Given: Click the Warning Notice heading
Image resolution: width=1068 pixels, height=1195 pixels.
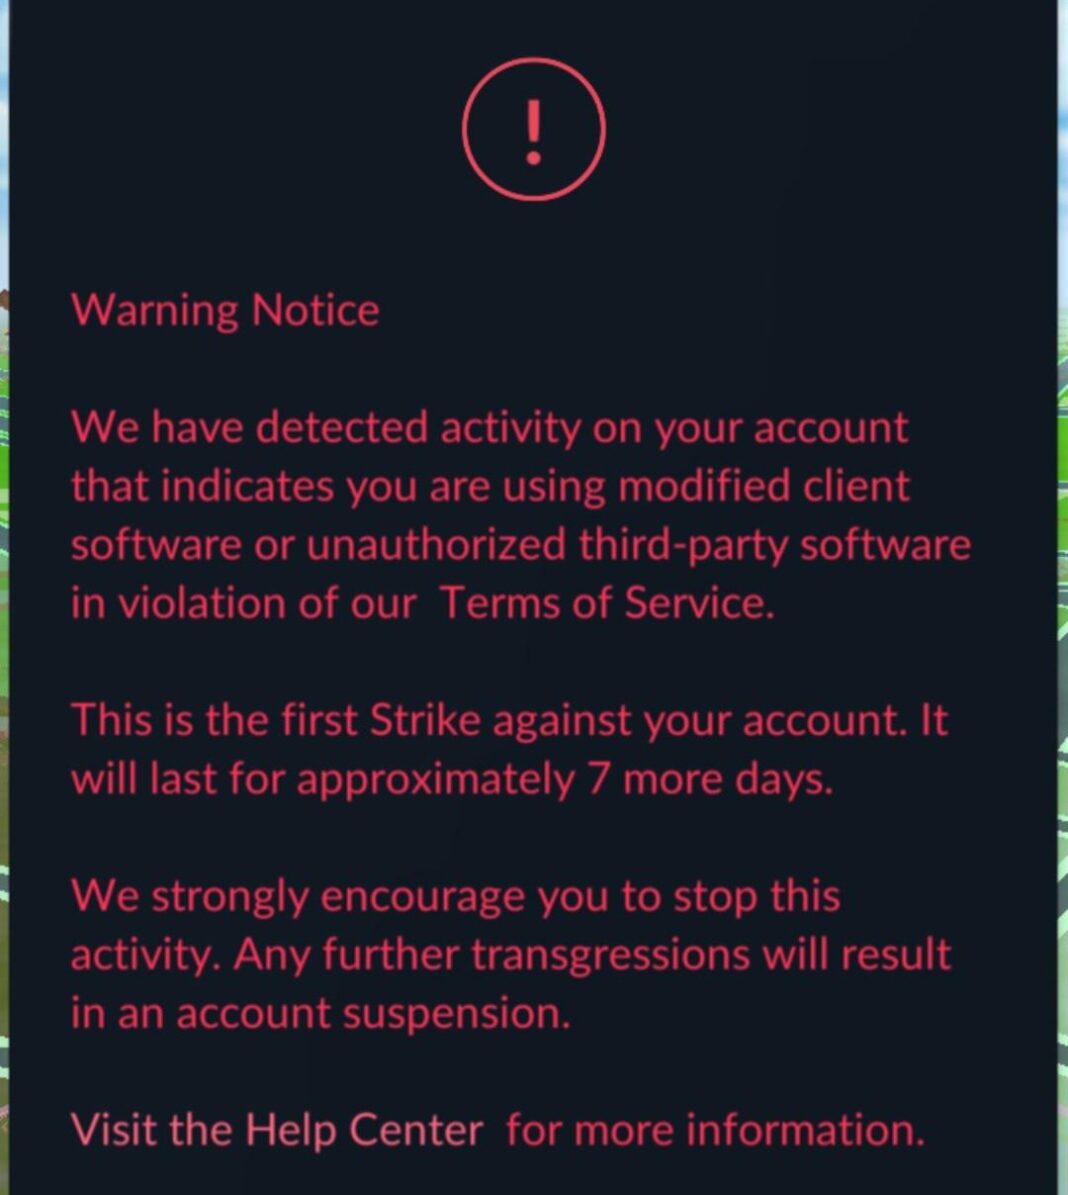Looking at the screenshot, I should point(225,310).
